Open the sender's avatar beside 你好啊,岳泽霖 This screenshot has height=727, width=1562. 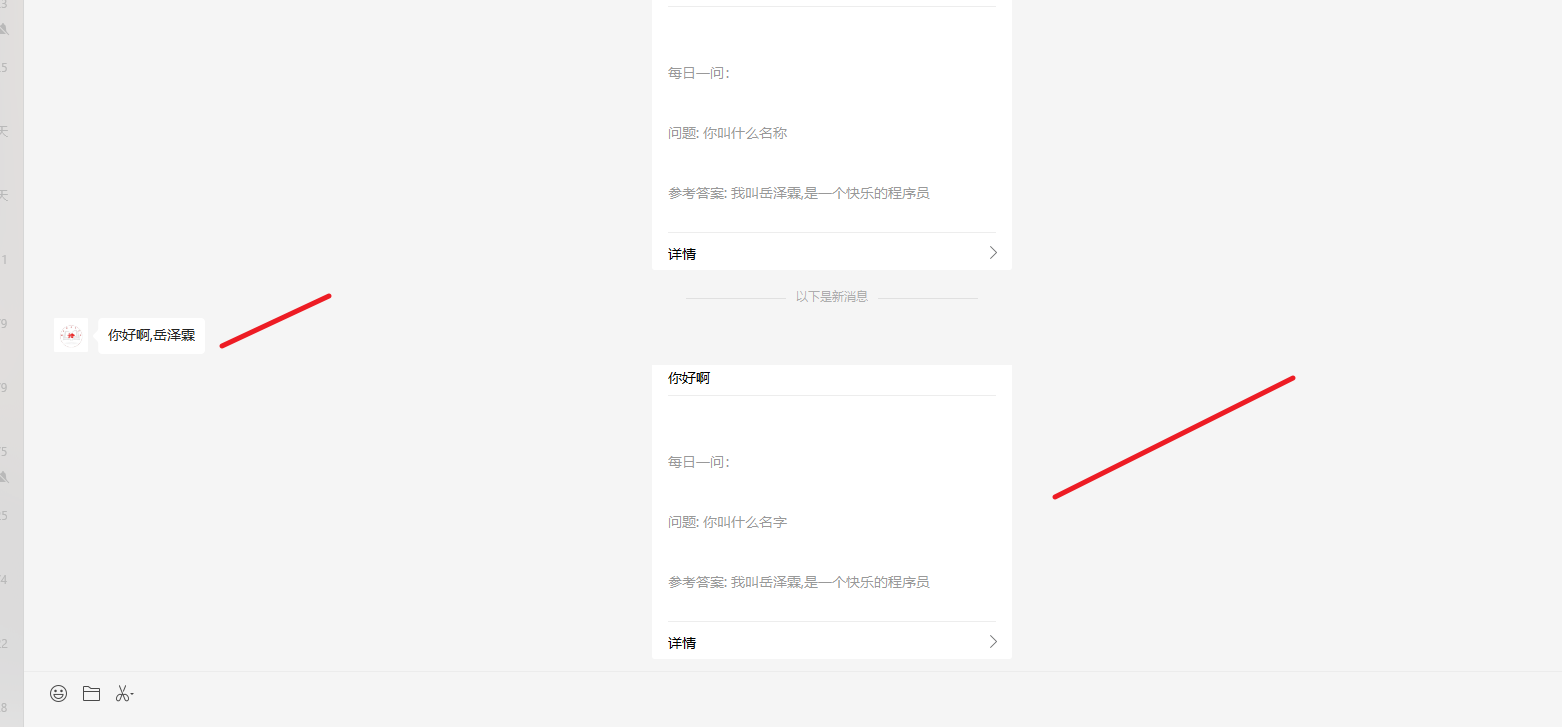71,335
